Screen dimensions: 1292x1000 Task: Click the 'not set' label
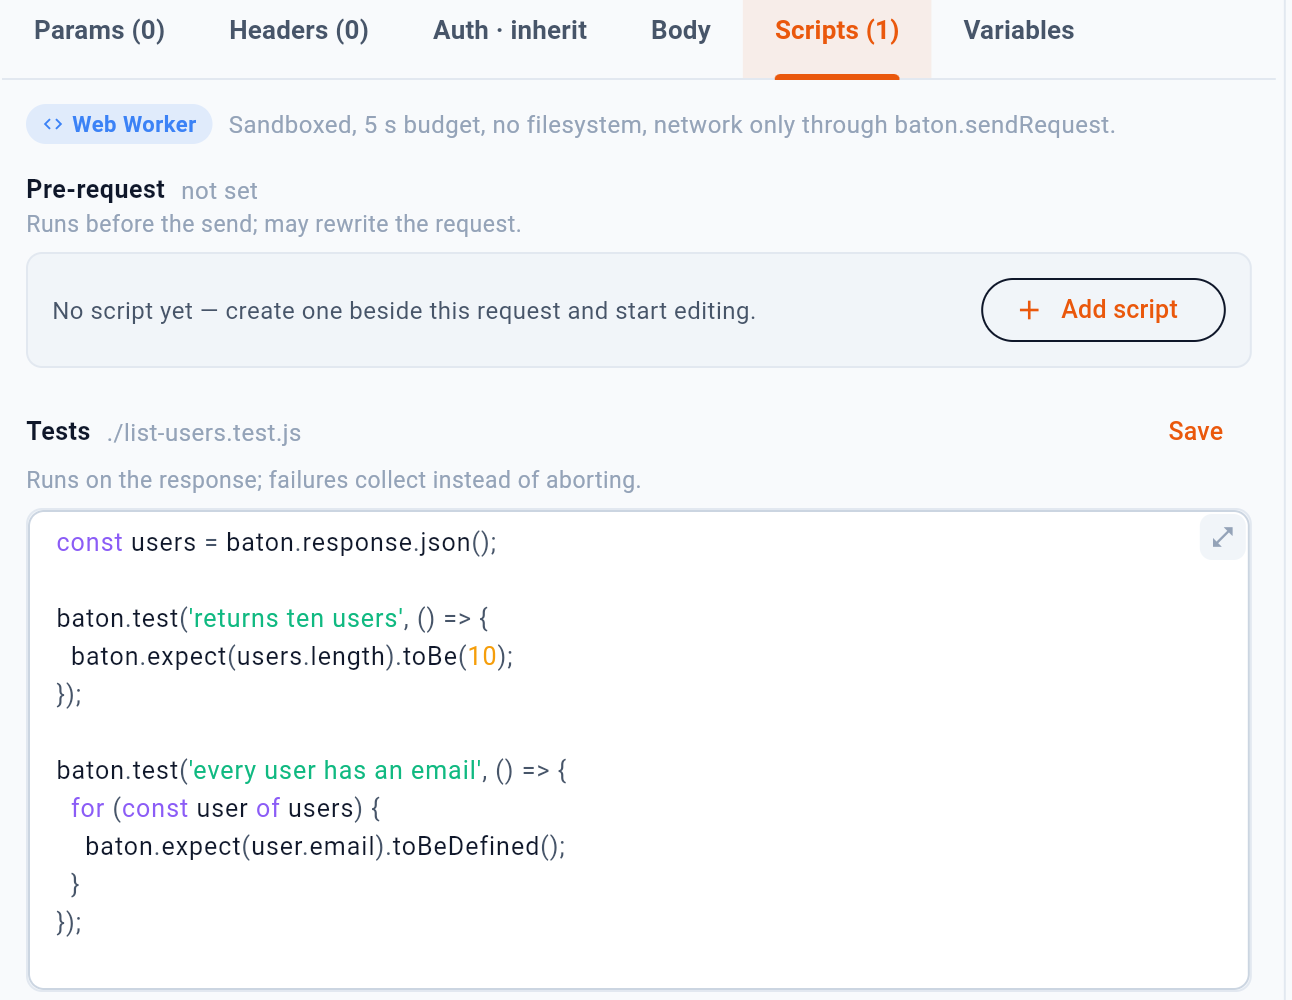[x=219, y=191]
